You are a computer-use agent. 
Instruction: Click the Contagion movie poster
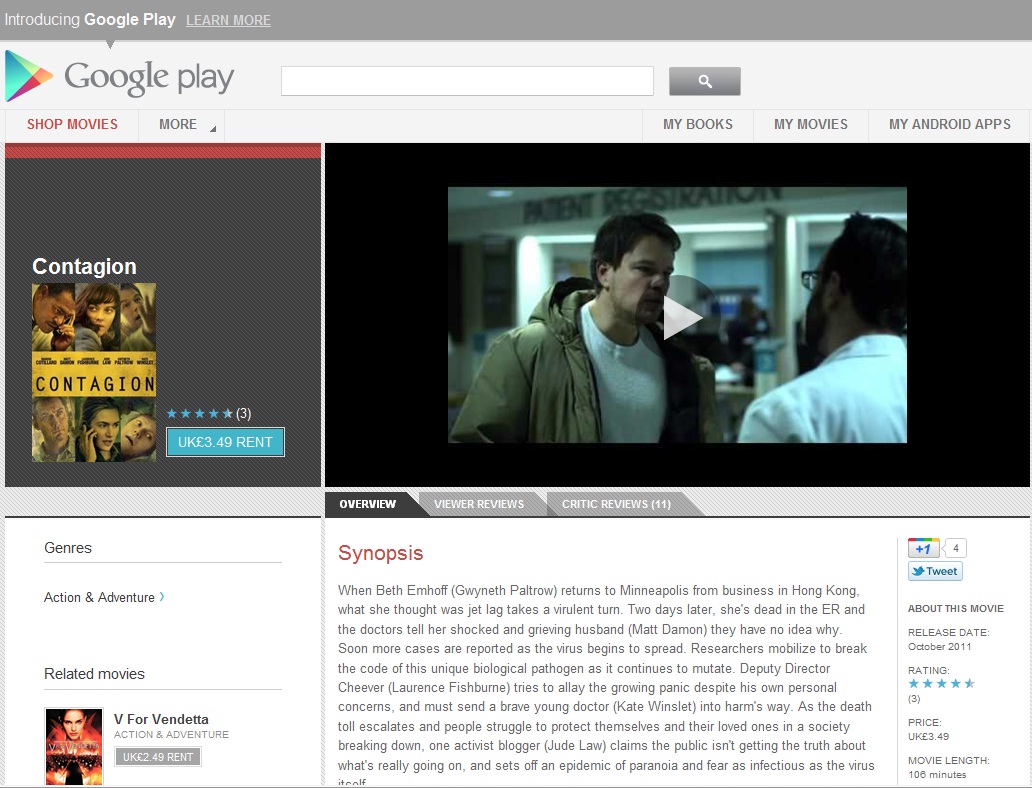[93, 373]
